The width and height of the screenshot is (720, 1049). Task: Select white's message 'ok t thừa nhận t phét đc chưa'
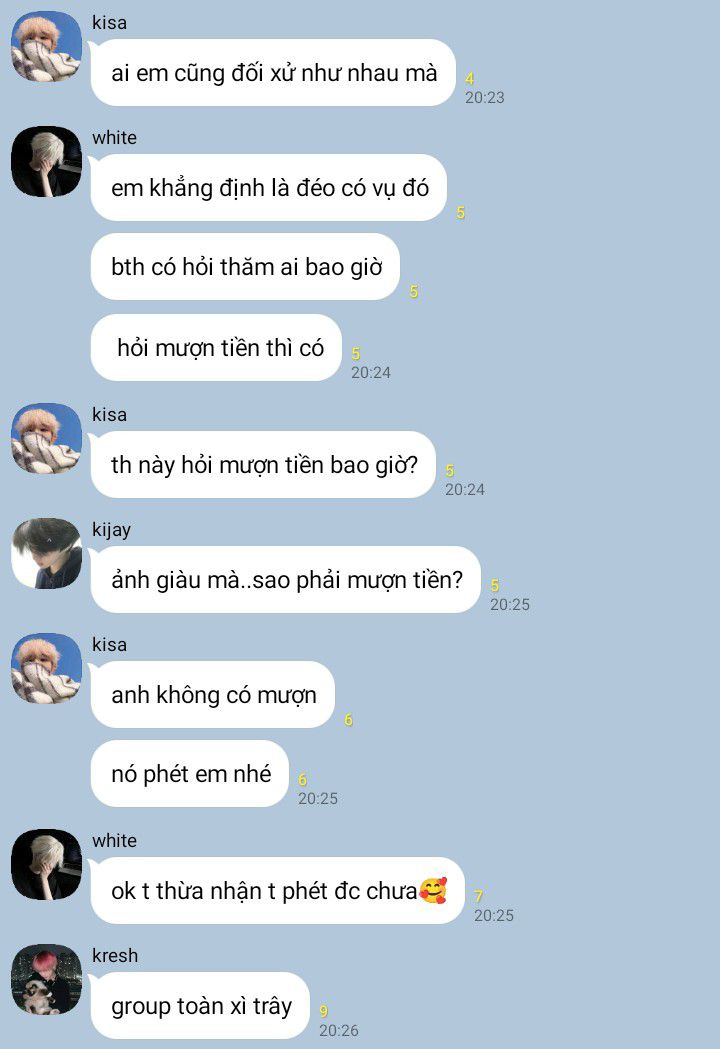coord(278,891)
